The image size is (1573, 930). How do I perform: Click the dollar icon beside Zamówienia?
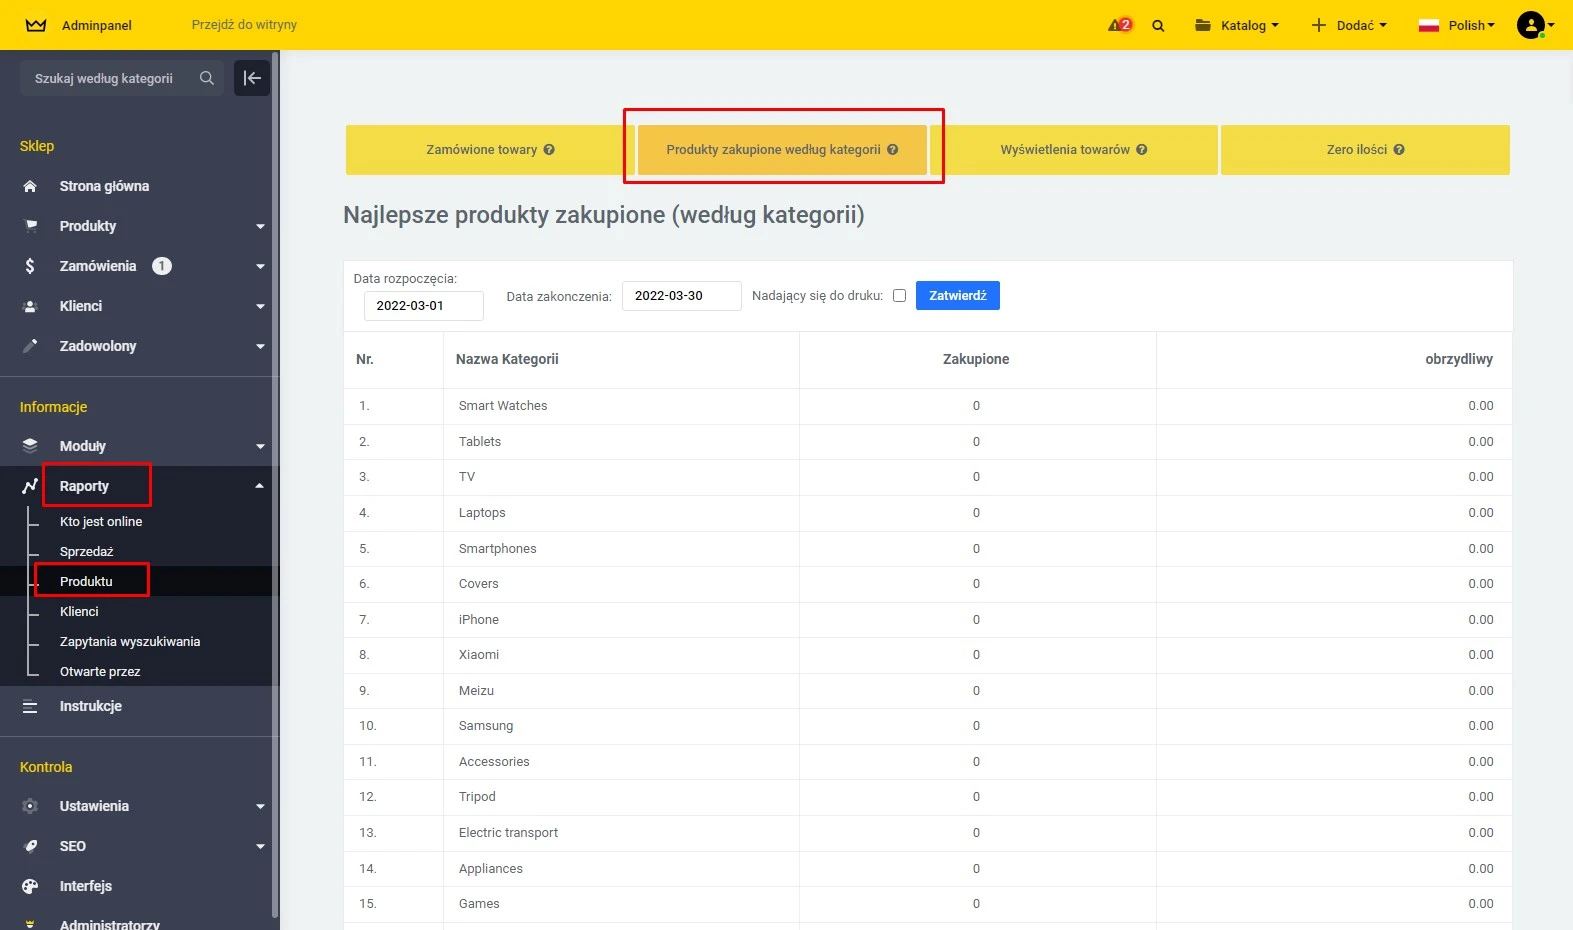[x=30, y=266]
